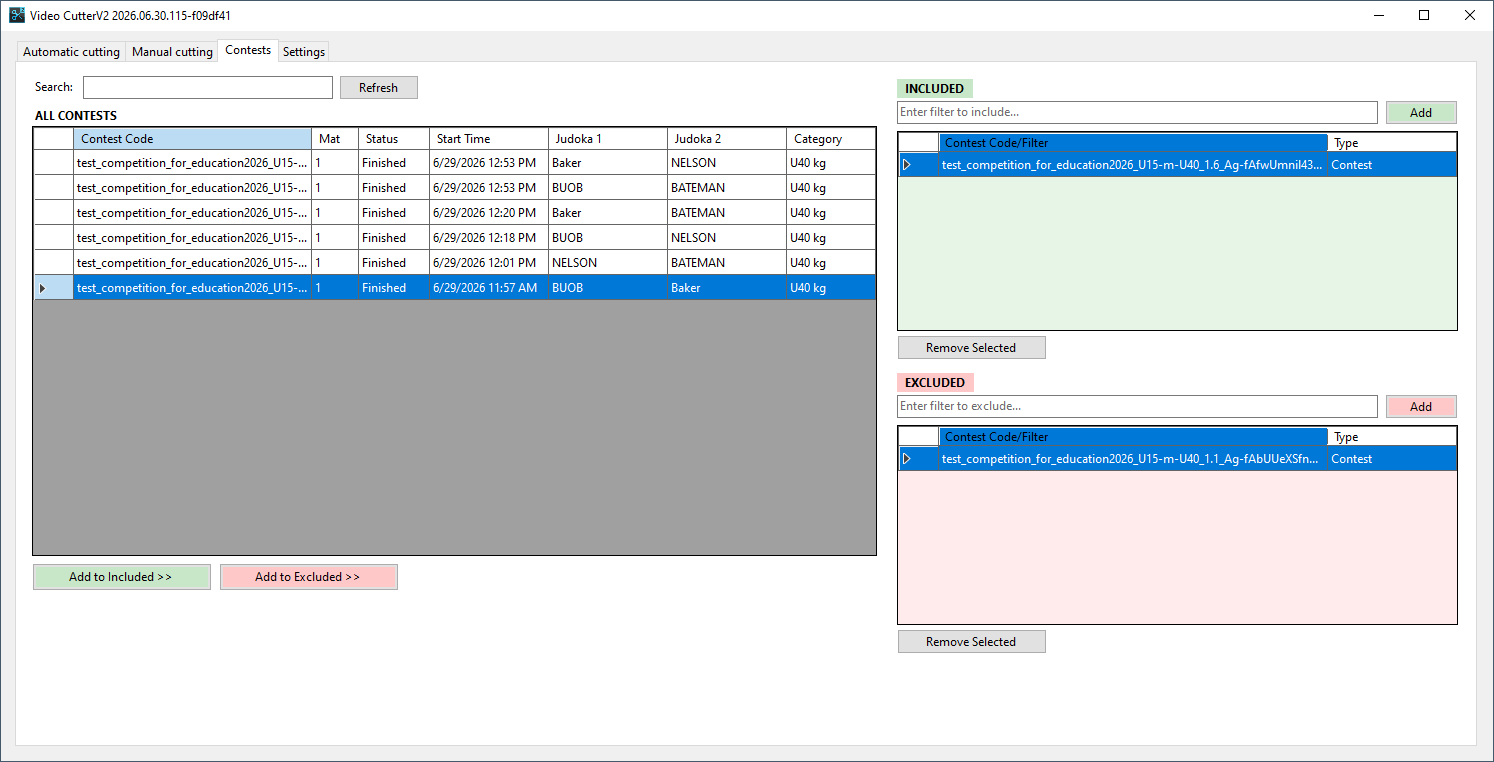
Task: Click row header of Baker vs NELSON row
Action: coord(53,163)
